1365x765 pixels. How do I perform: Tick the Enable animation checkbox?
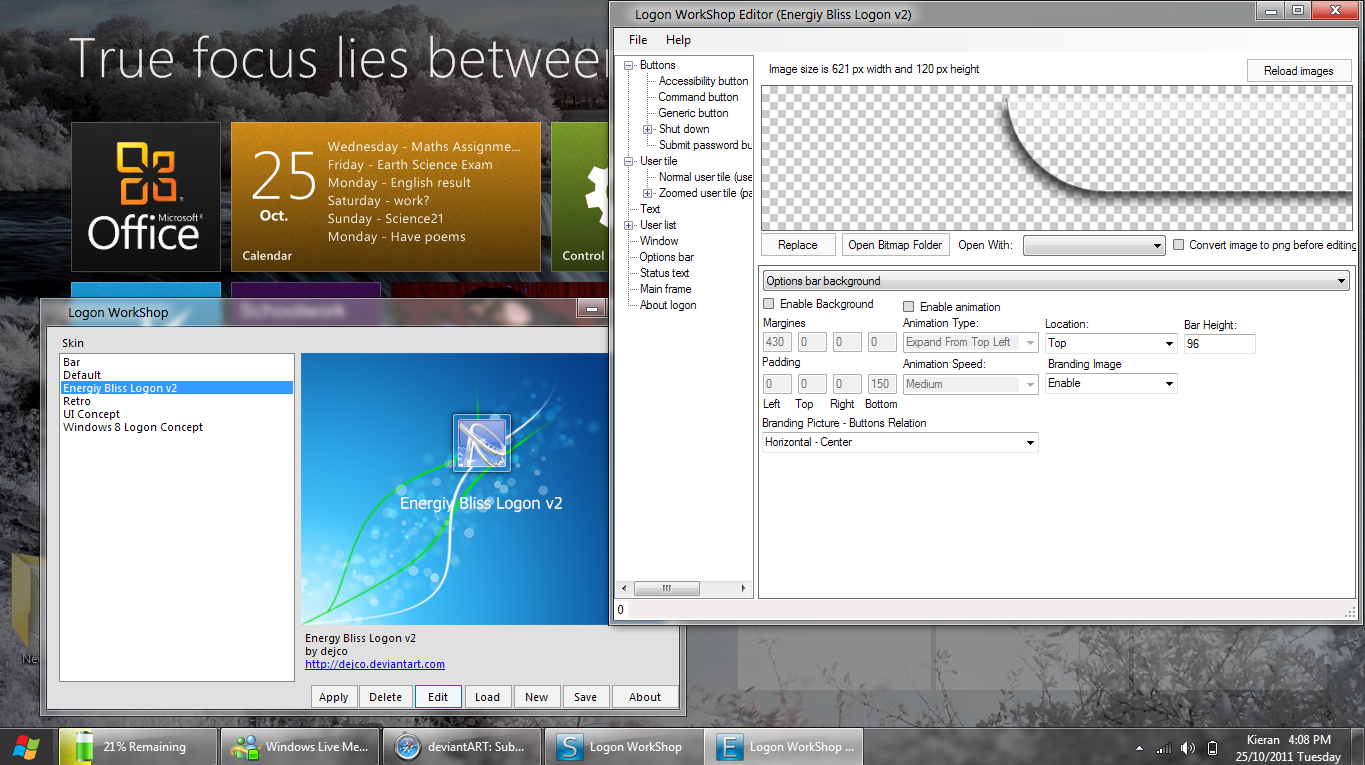point(909,307)
